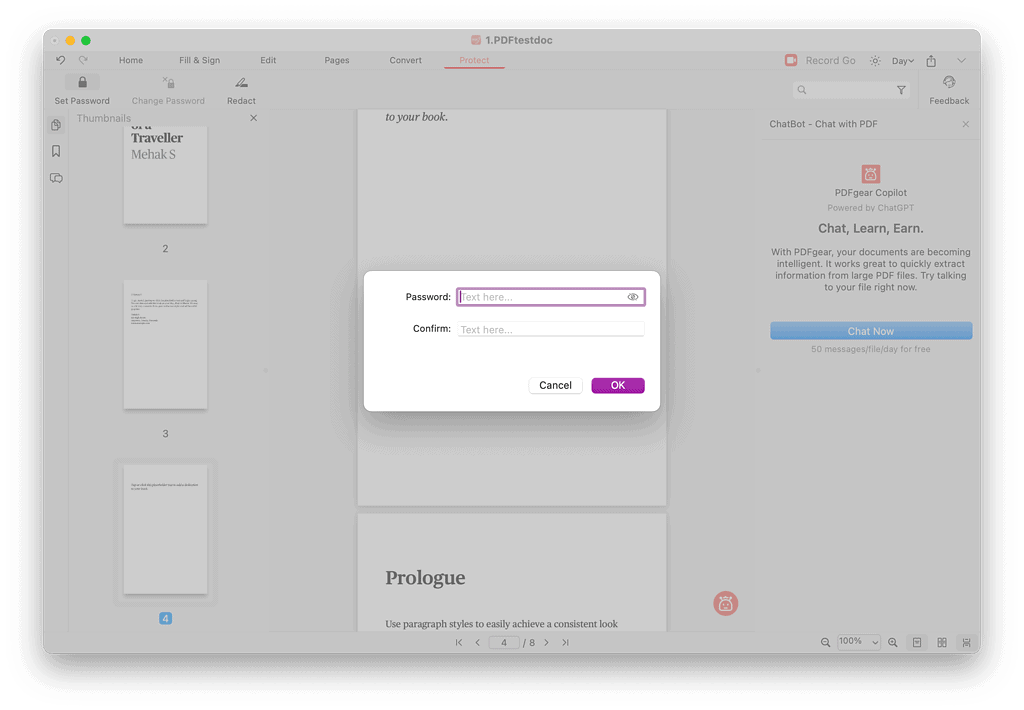Click the floating Copilot robot icon
The width and height of the screenshot is (1024, 710).
726,603
